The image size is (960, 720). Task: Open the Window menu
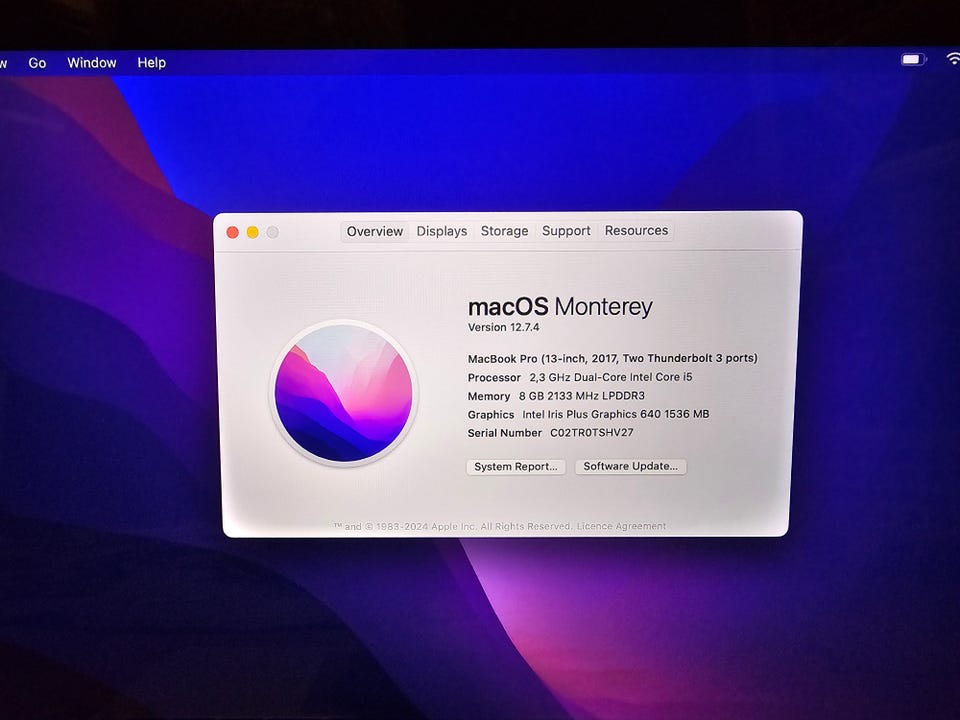92,62
